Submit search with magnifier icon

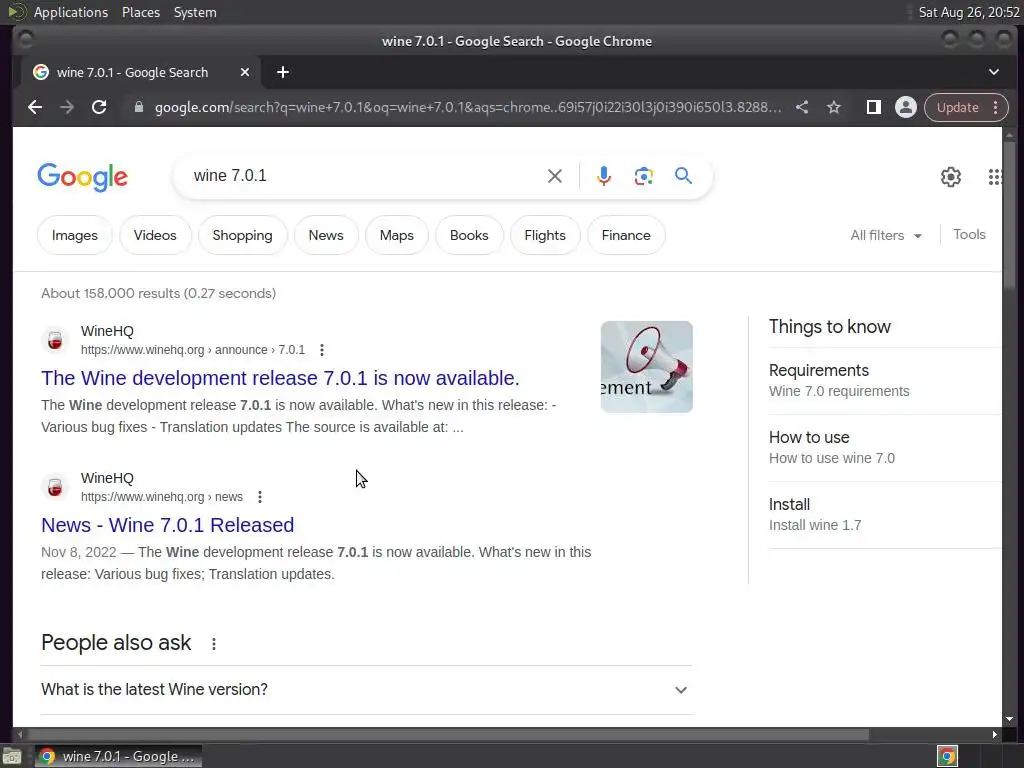coord(683,176)
